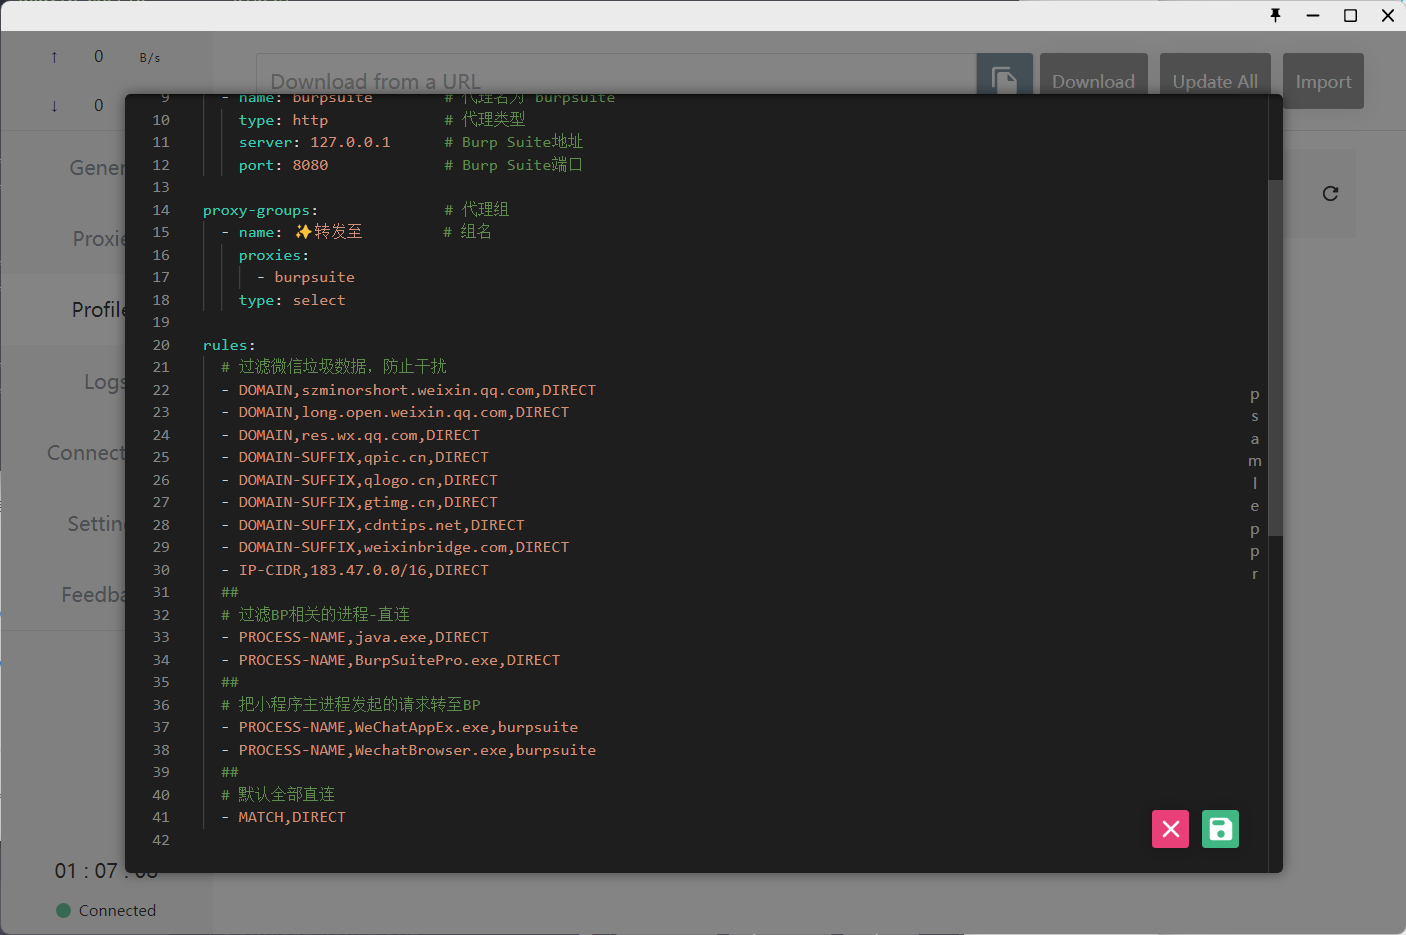Open the Feedback tab in sidebar
This screenshot has height=935, width=1406.
[93, 595]
